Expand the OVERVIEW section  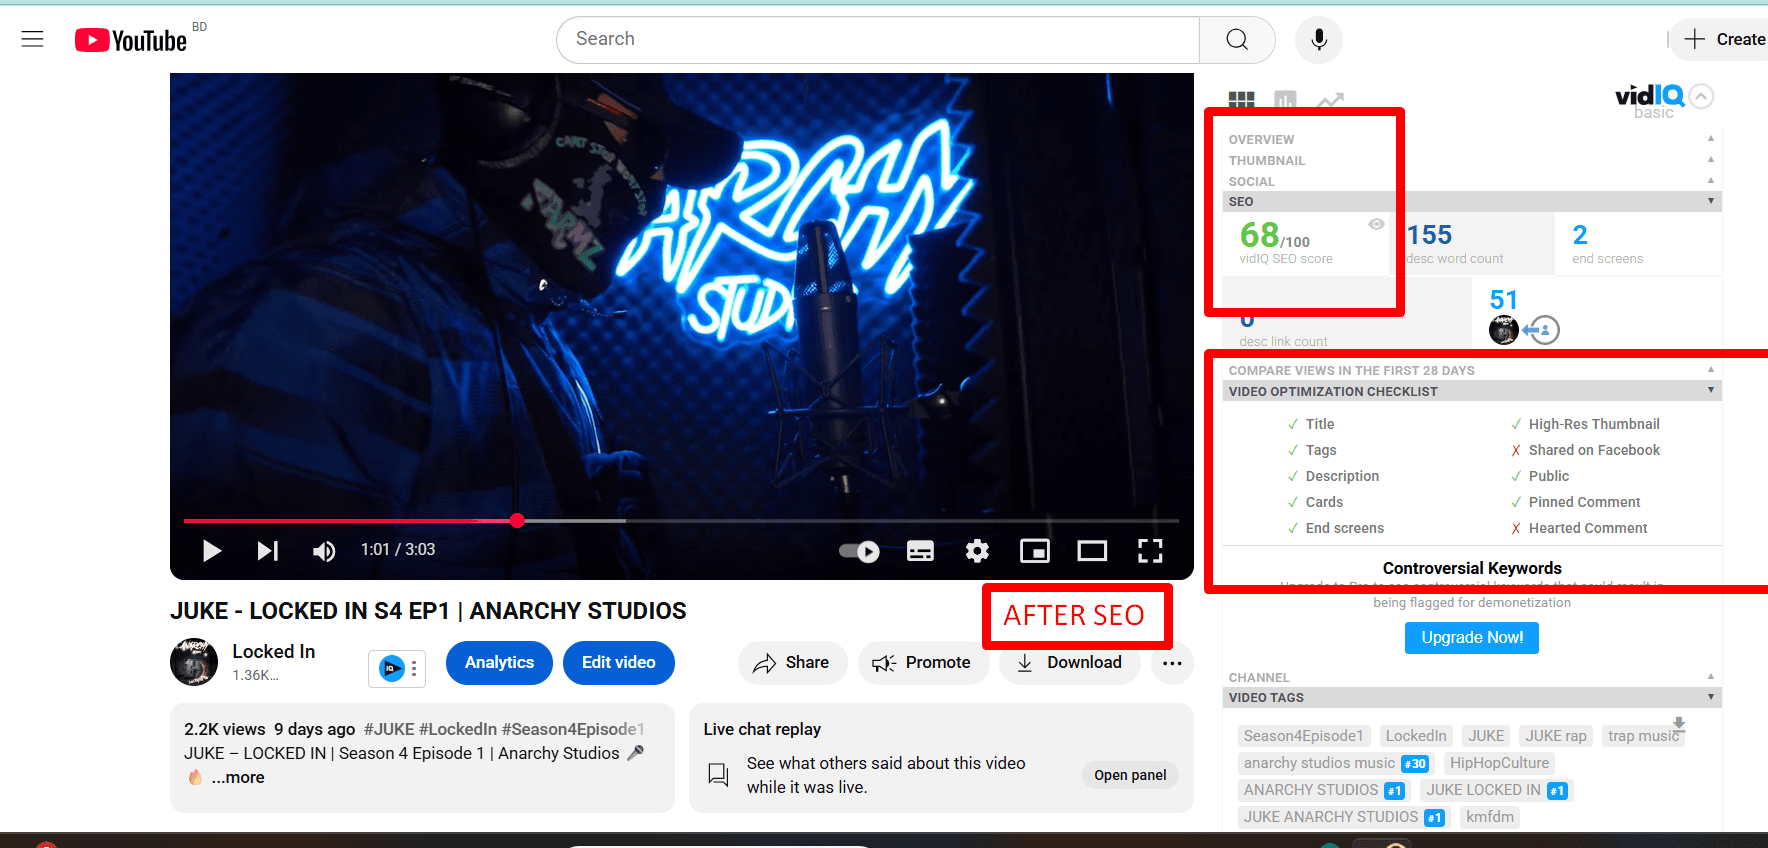point(1472,139)
